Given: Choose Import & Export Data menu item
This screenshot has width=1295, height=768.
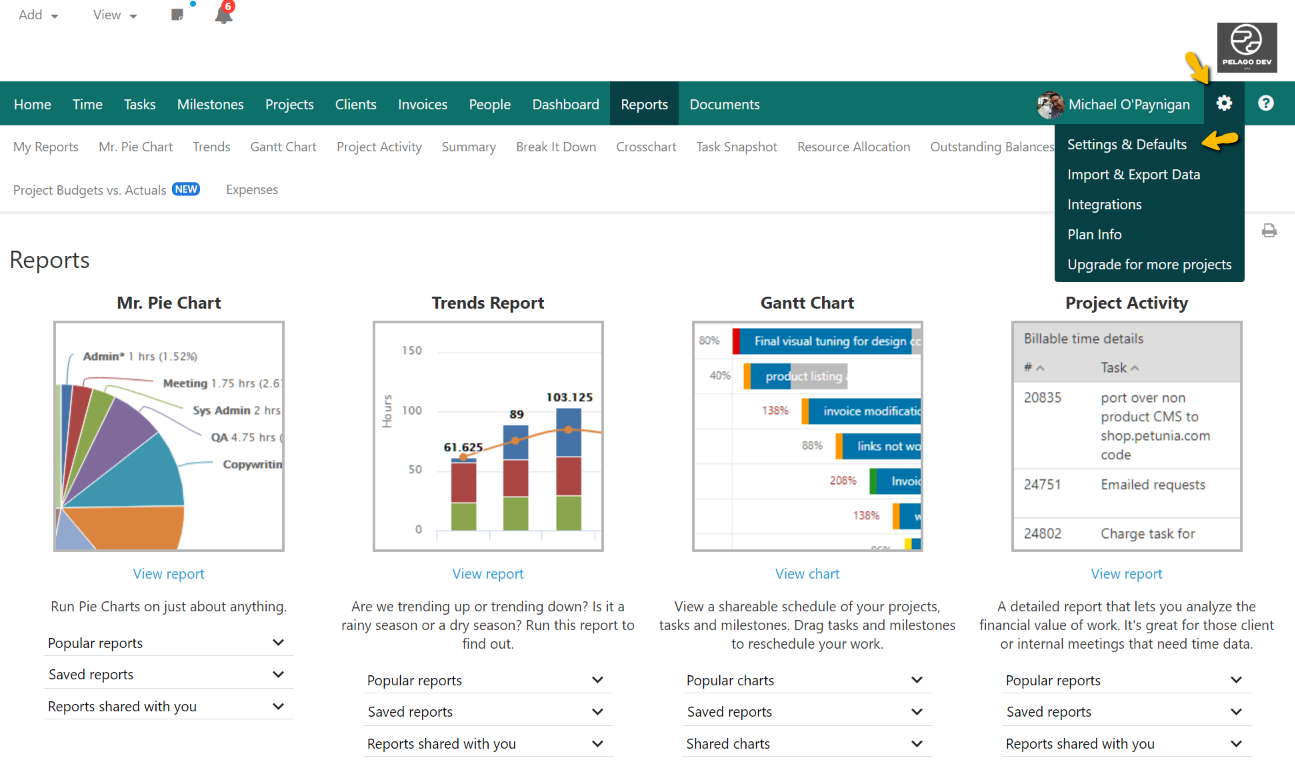Looking at the screenshot, I should point(1133,174).
